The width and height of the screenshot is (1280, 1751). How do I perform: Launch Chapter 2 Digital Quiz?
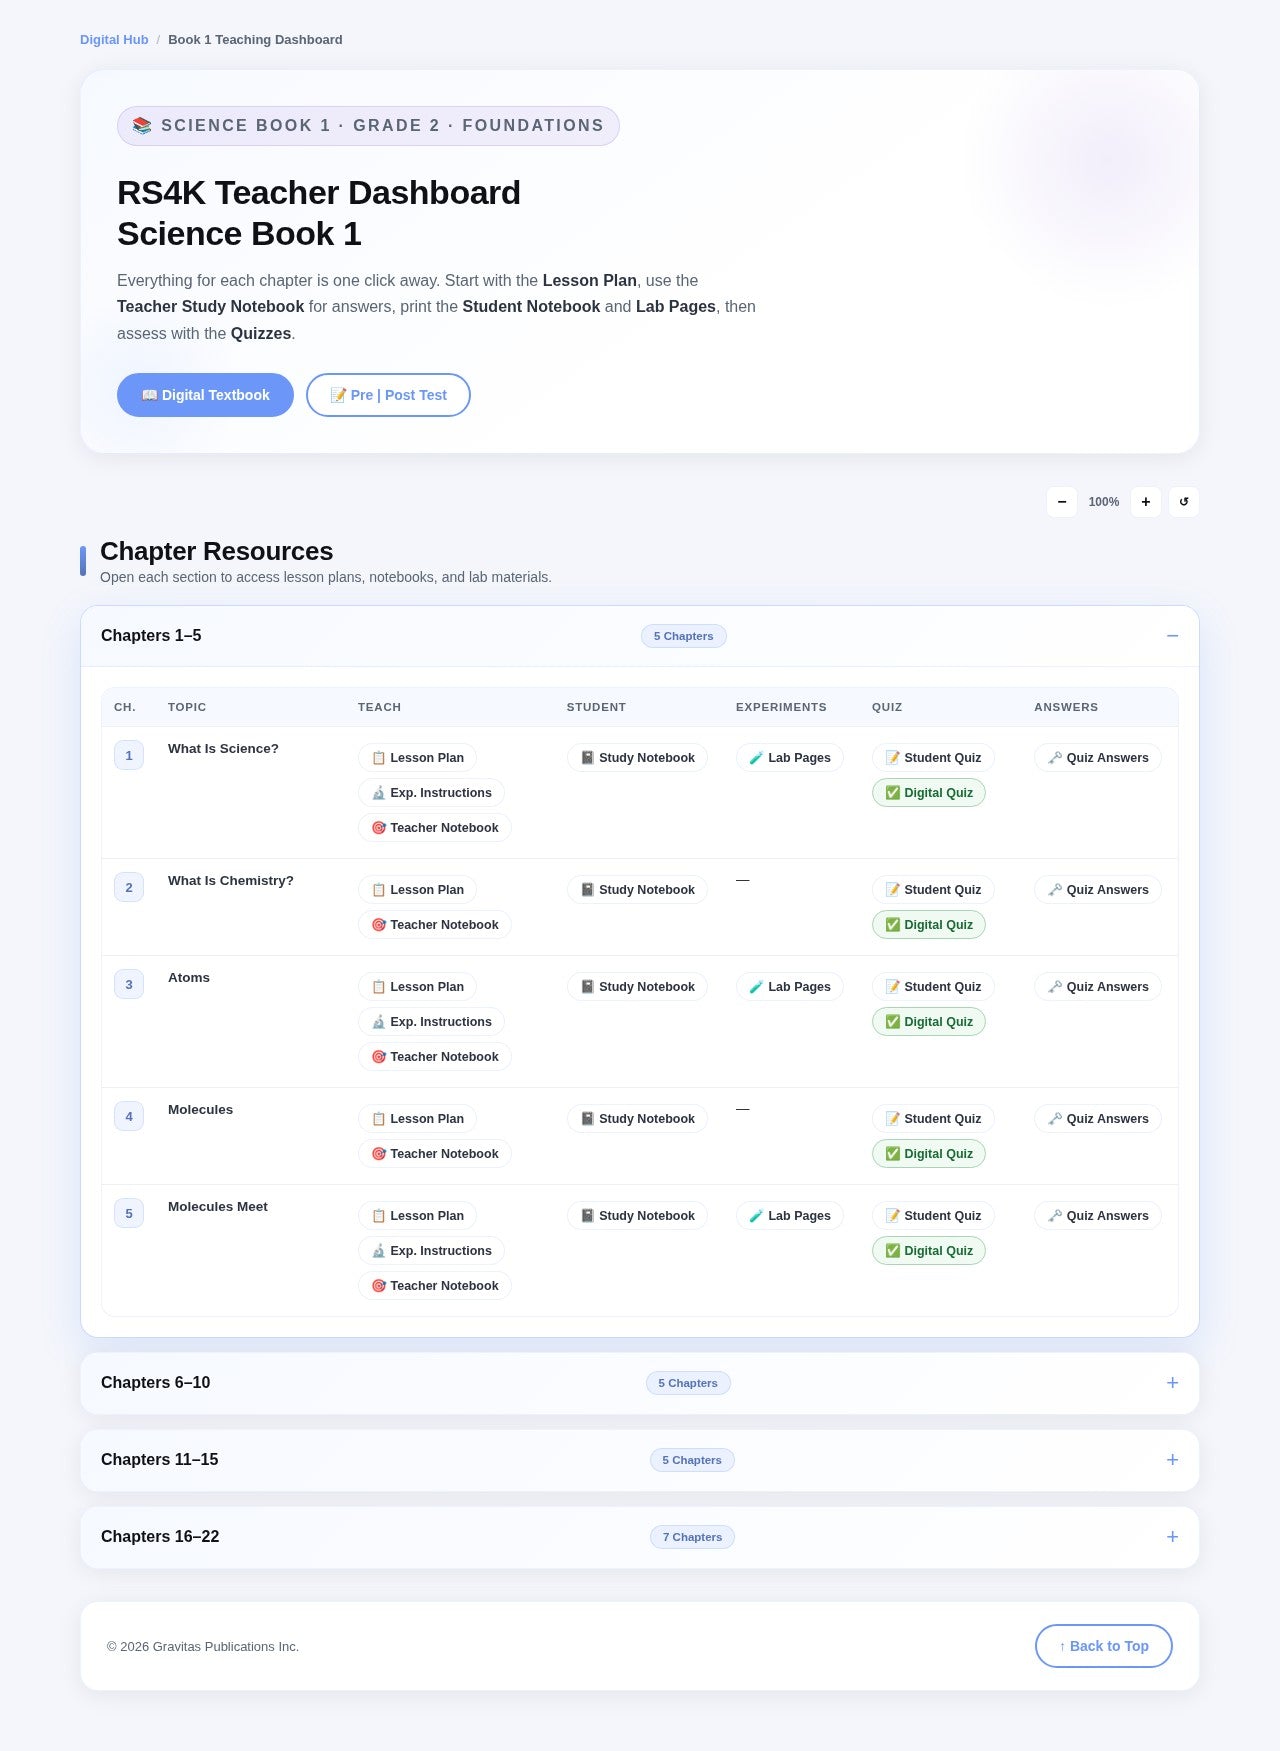click(929, 925)
